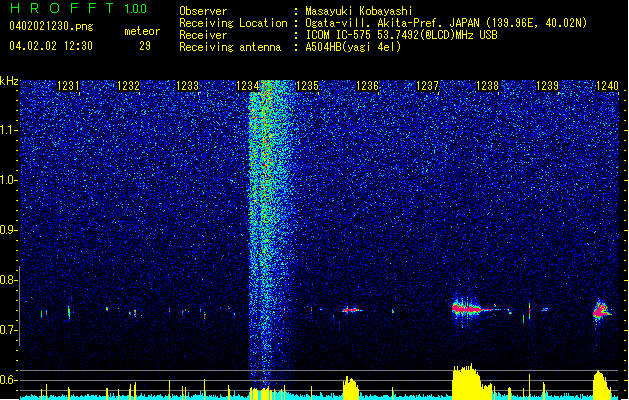Select the file name 0402021230.png
Screen dimensions: 629x400
(51, 27)
